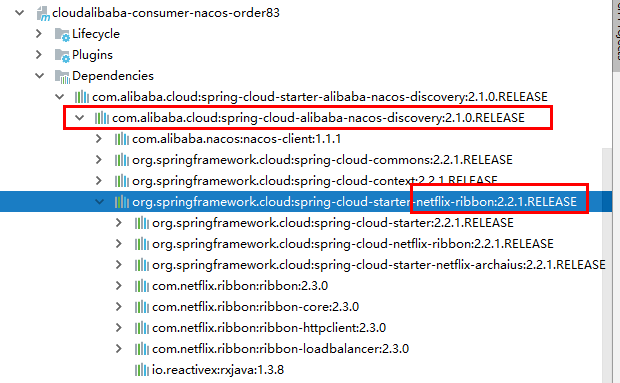The height and width of the screenshot is (383, 620).
Task: Select com.alibaba.cloud:spring-cloud-starter-alibaba-nacos-discovery:2.1.0.RELEASE text
Action: pos(320,97)
